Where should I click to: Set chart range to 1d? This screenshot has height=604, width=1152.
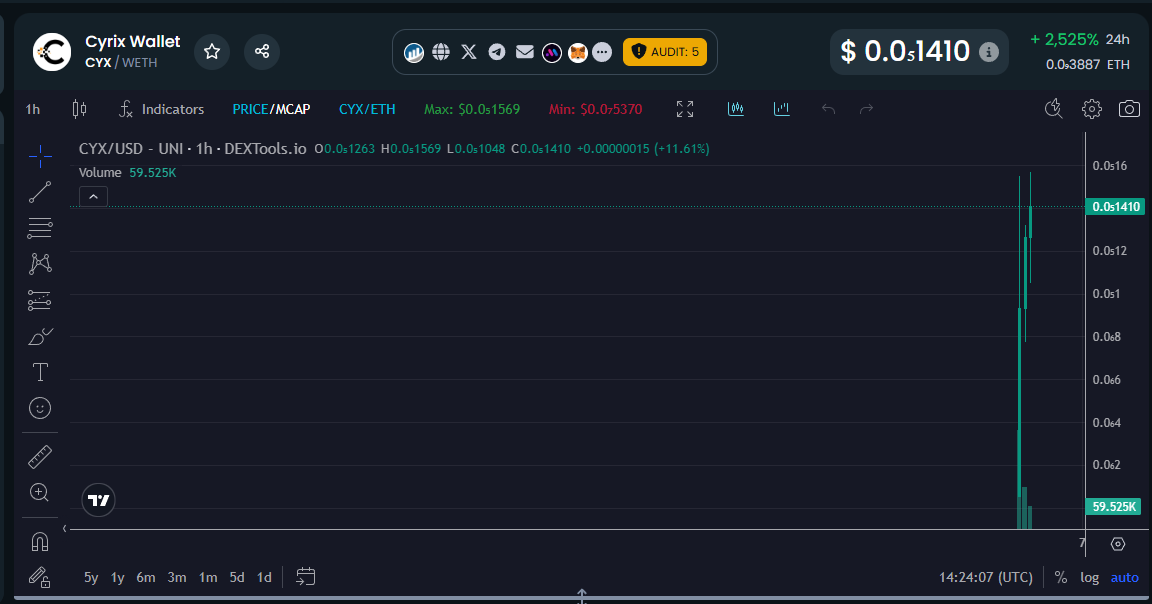[264, 578]
